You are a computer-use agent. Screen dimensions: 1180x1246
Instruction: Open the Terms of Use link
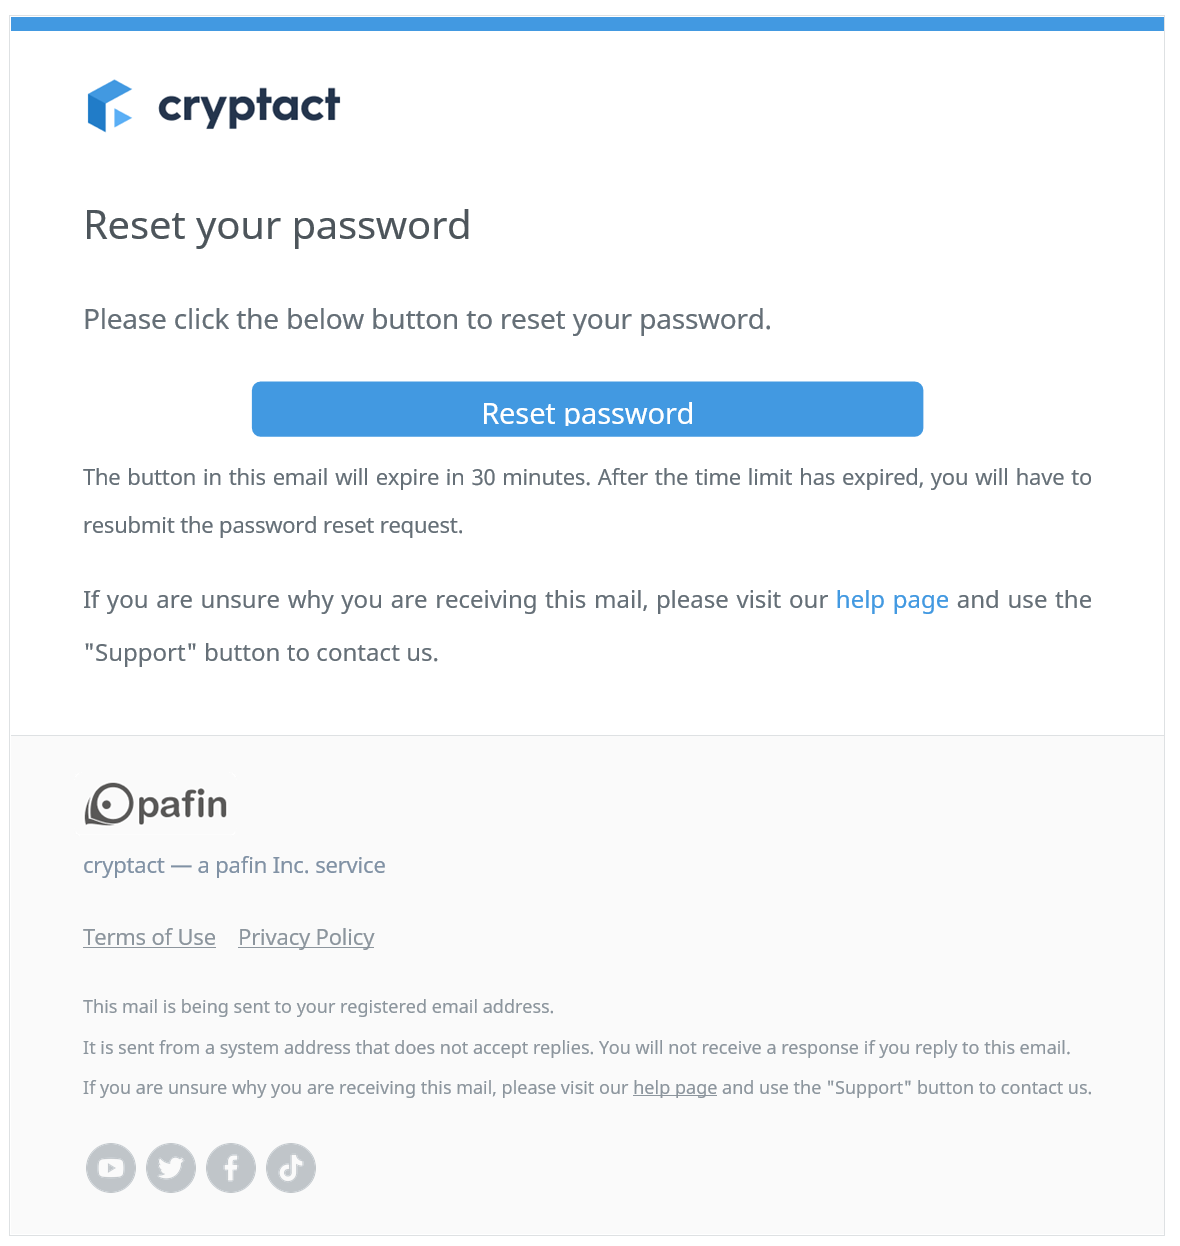click(149, 937)
